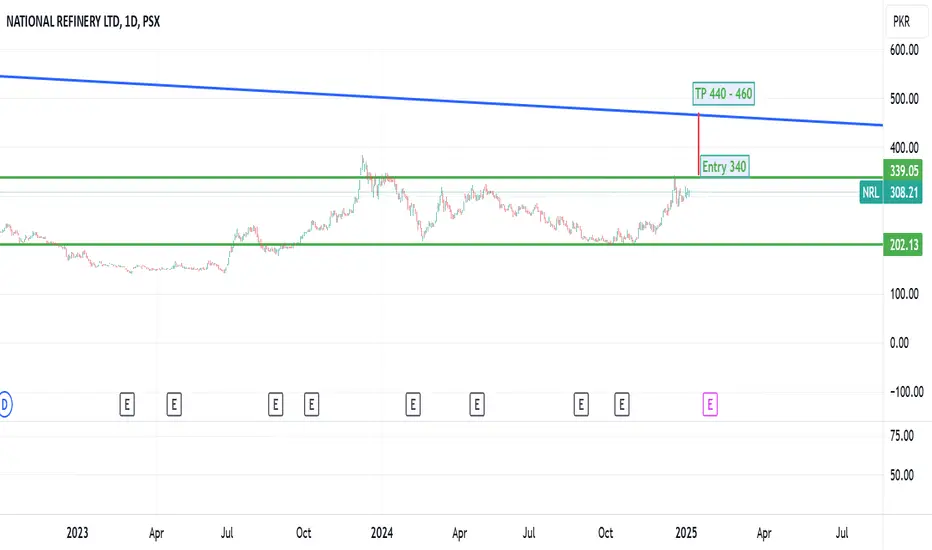Click the earnings E marker between 2024 and Apr 2024

[413, 405]
